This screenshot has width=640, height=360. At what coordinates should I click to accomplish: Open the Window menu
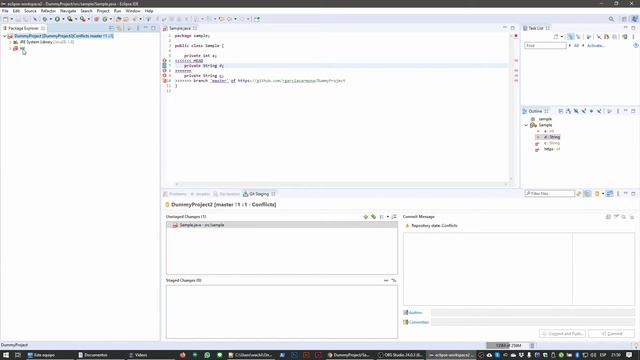133,11
